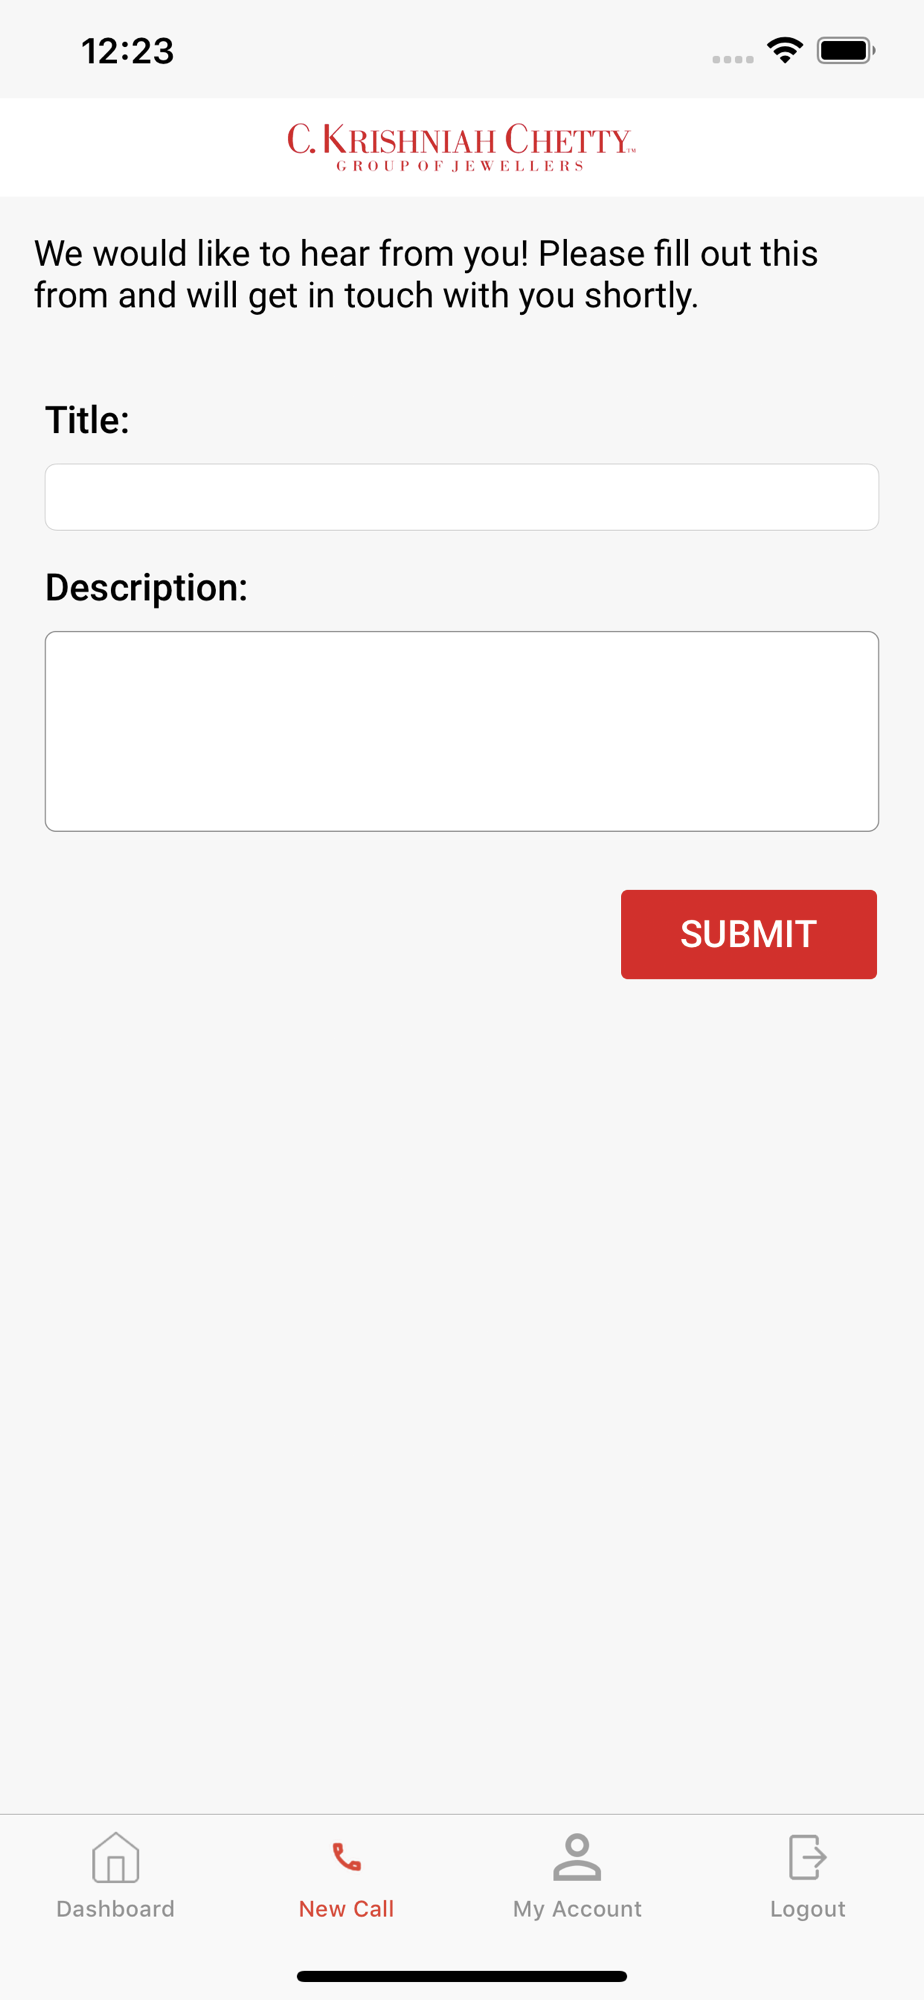This screenshot has height=2000, width=924.
Task: Tap the C. Krishniah Chetty logo
Action: tap(461, 147)
